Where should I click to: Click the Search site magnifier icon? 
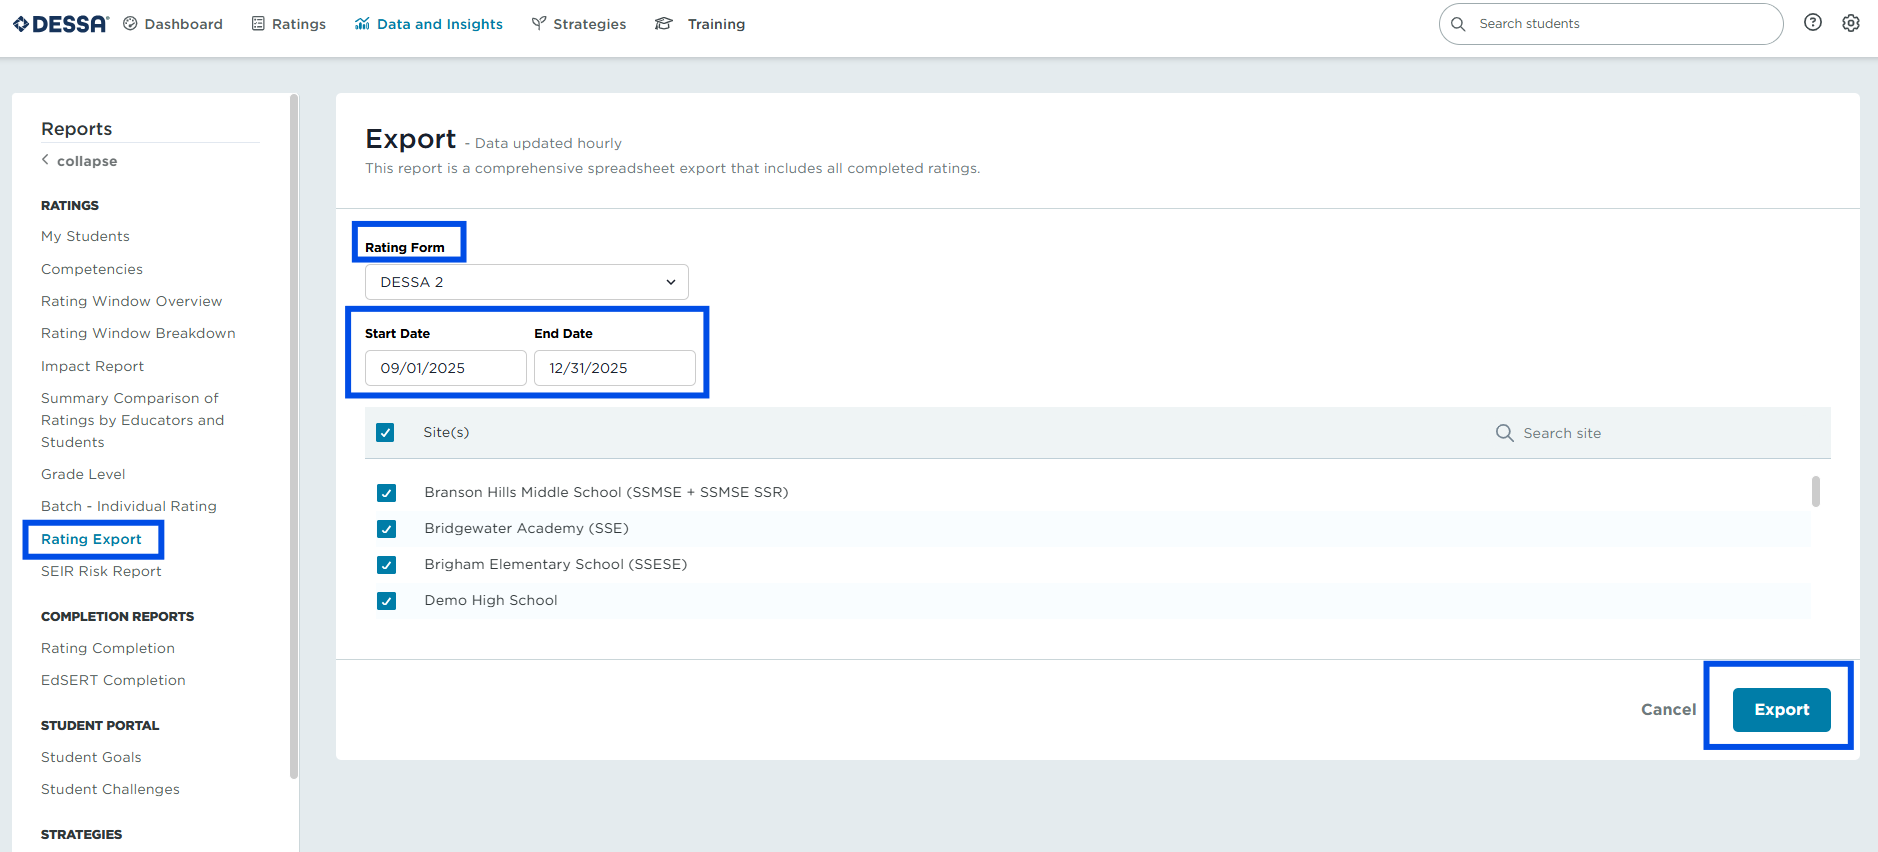(x=1504, y=433)
